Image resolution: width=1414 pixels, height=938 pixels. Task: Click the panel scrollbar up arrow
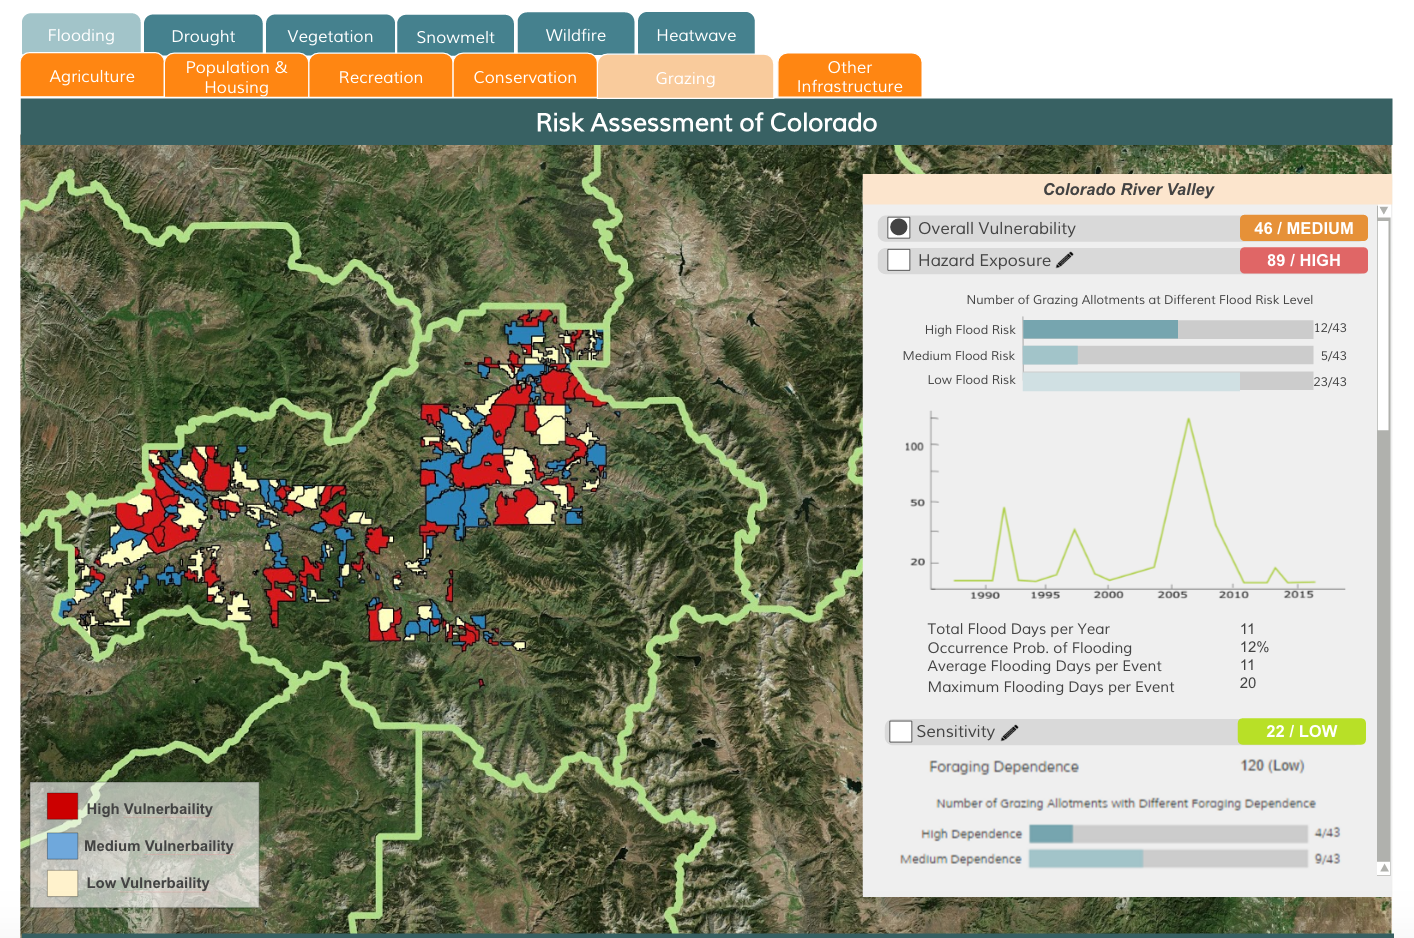point(1384,211)
